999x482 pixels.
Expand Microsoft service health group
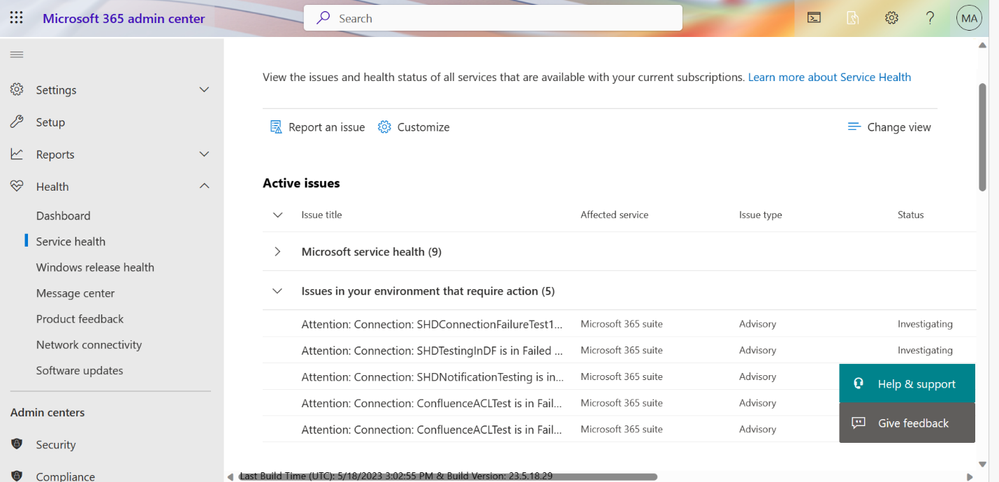tap(278, 252)
